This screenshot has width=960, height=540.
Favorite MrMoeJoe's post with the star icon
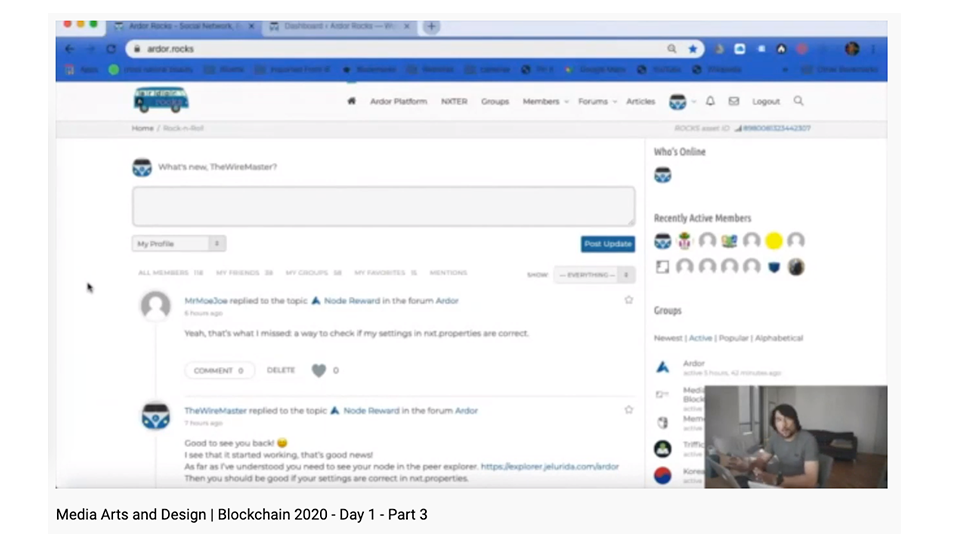pyautogui.click(x=629, y=300)
